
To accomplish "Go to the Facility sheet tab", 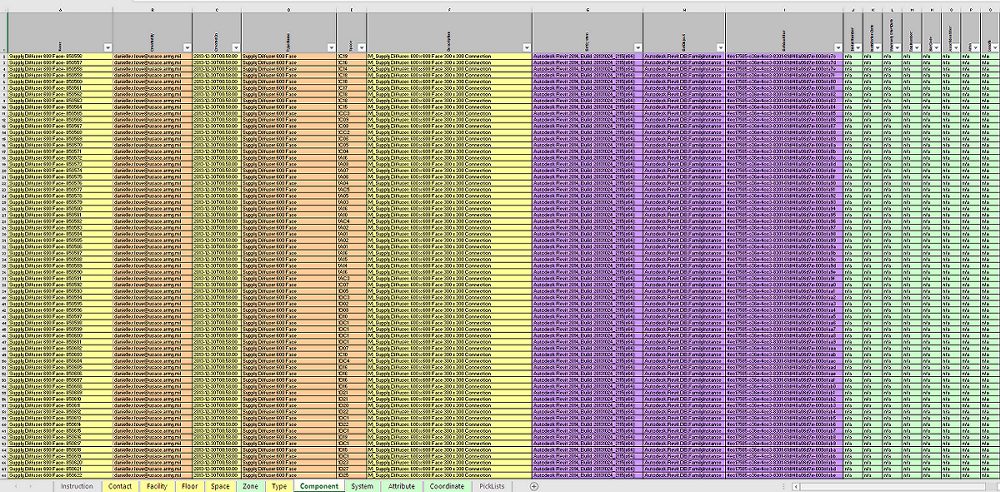I will tap(156, 486).
